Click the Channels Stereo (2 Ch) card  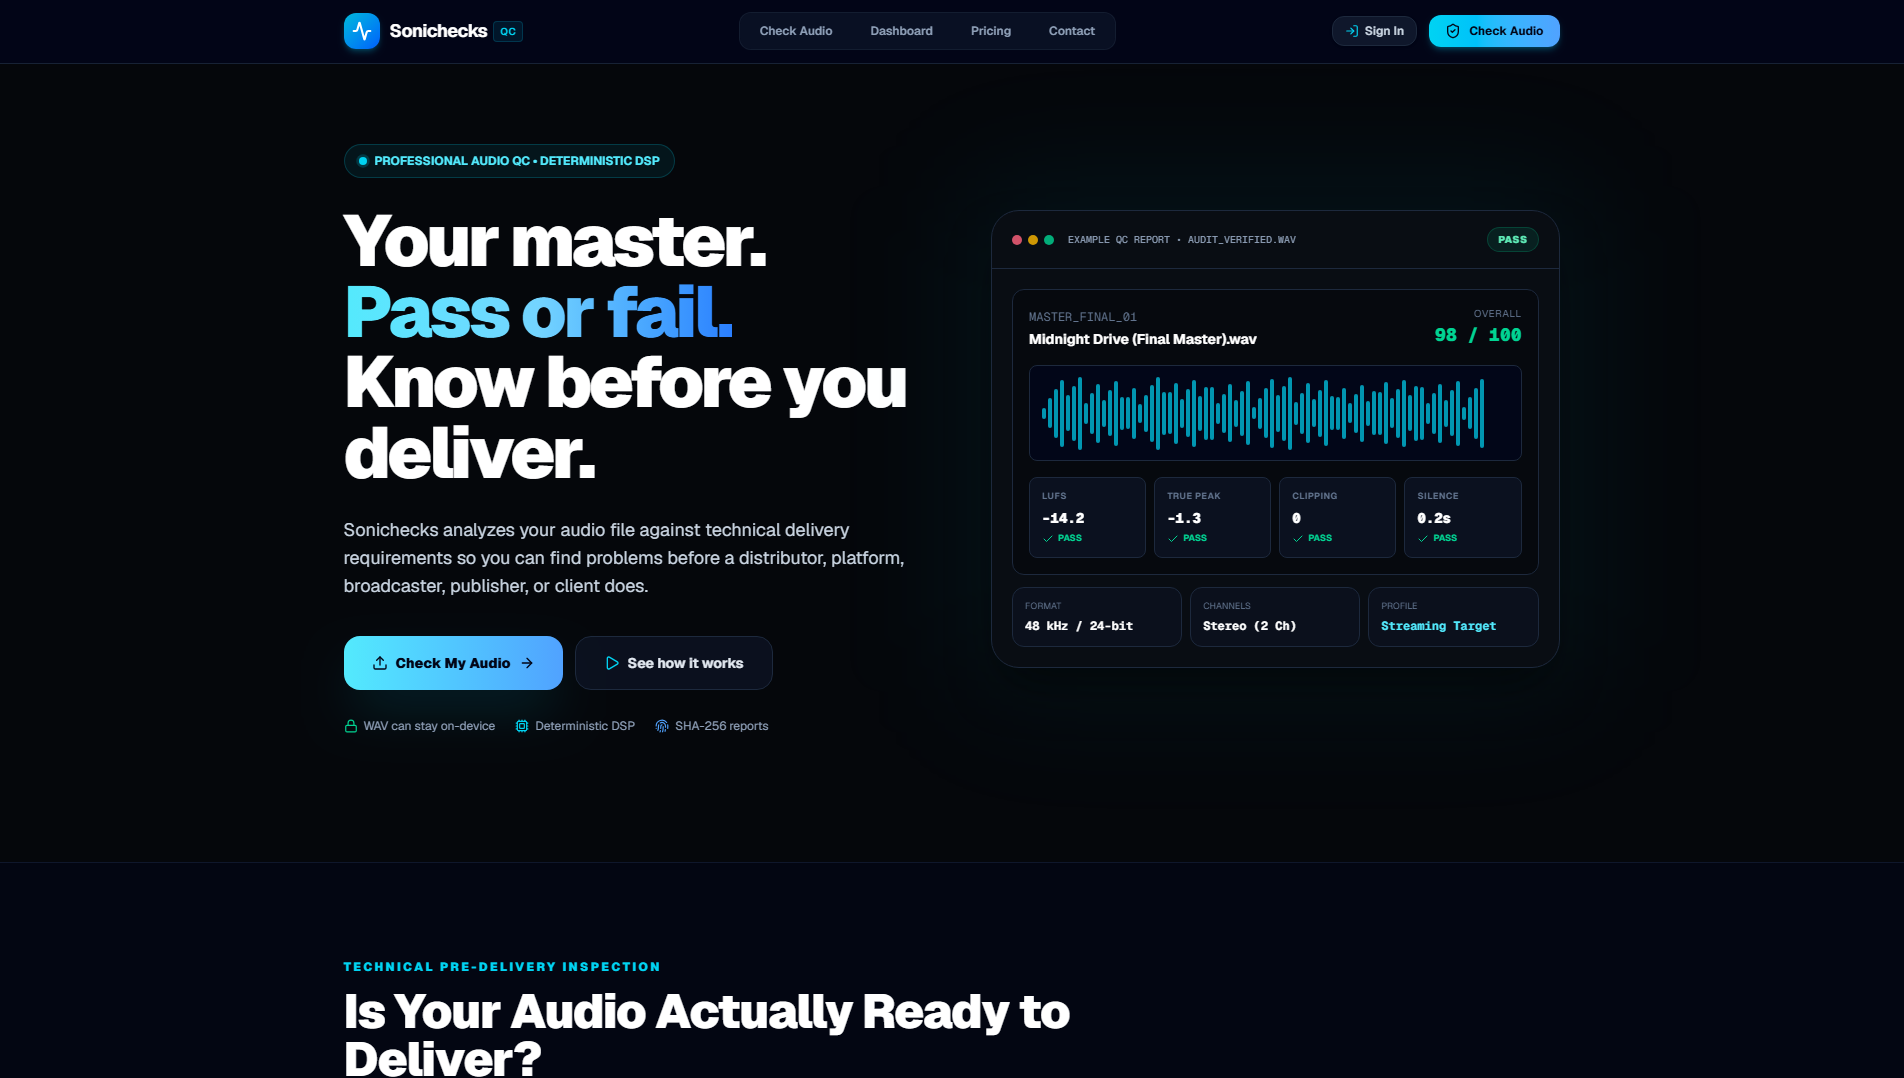point(1275,617)
